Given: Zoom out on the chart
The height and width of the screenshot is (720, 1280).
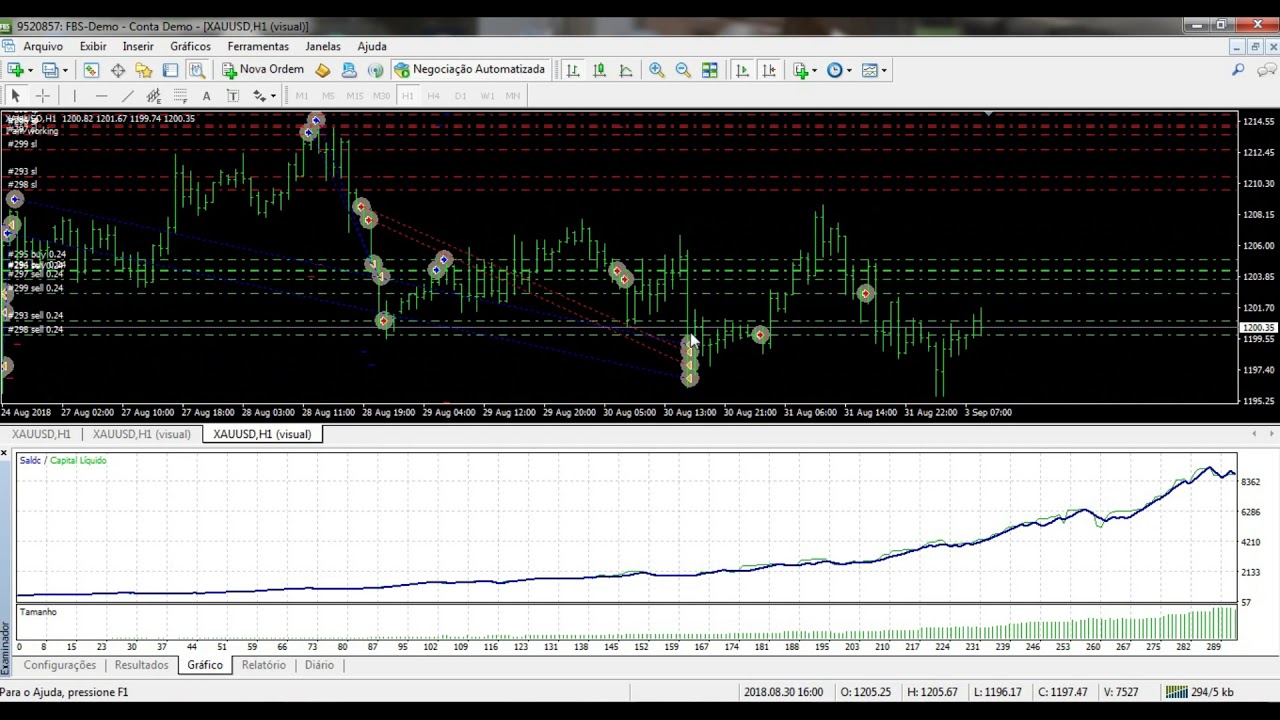Looking at the screenshot, I should [683, 70].
